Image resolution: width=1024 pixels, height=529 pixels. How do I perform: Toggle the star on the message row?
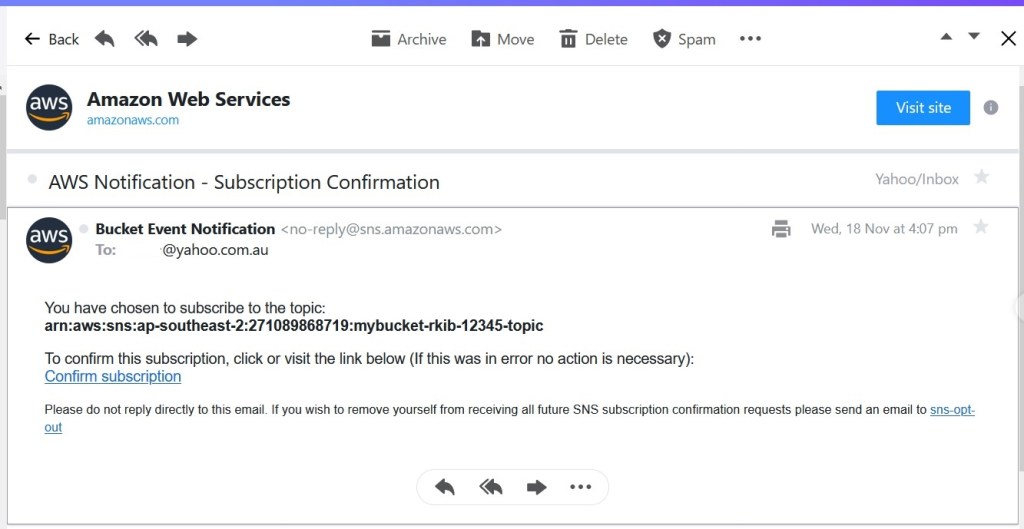pos(981,227)
